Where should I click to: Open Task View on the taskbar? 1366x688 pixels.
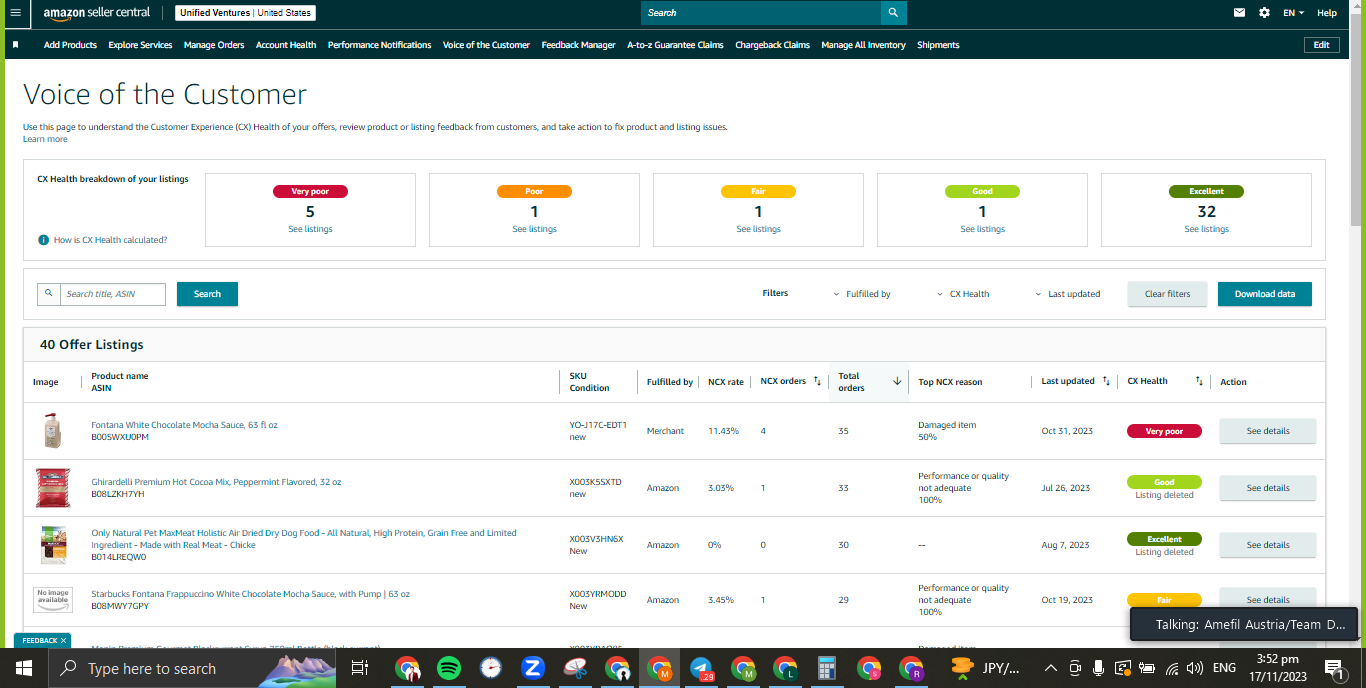360,668
